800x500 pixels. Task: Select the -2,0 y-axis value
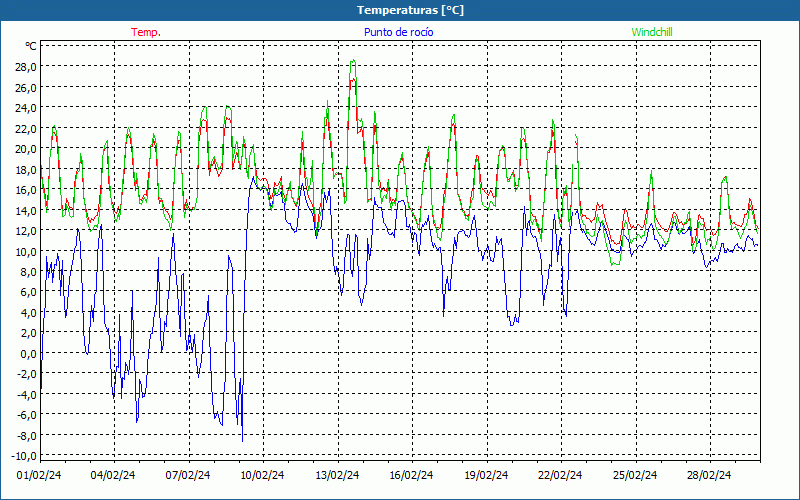click(28, 373)
